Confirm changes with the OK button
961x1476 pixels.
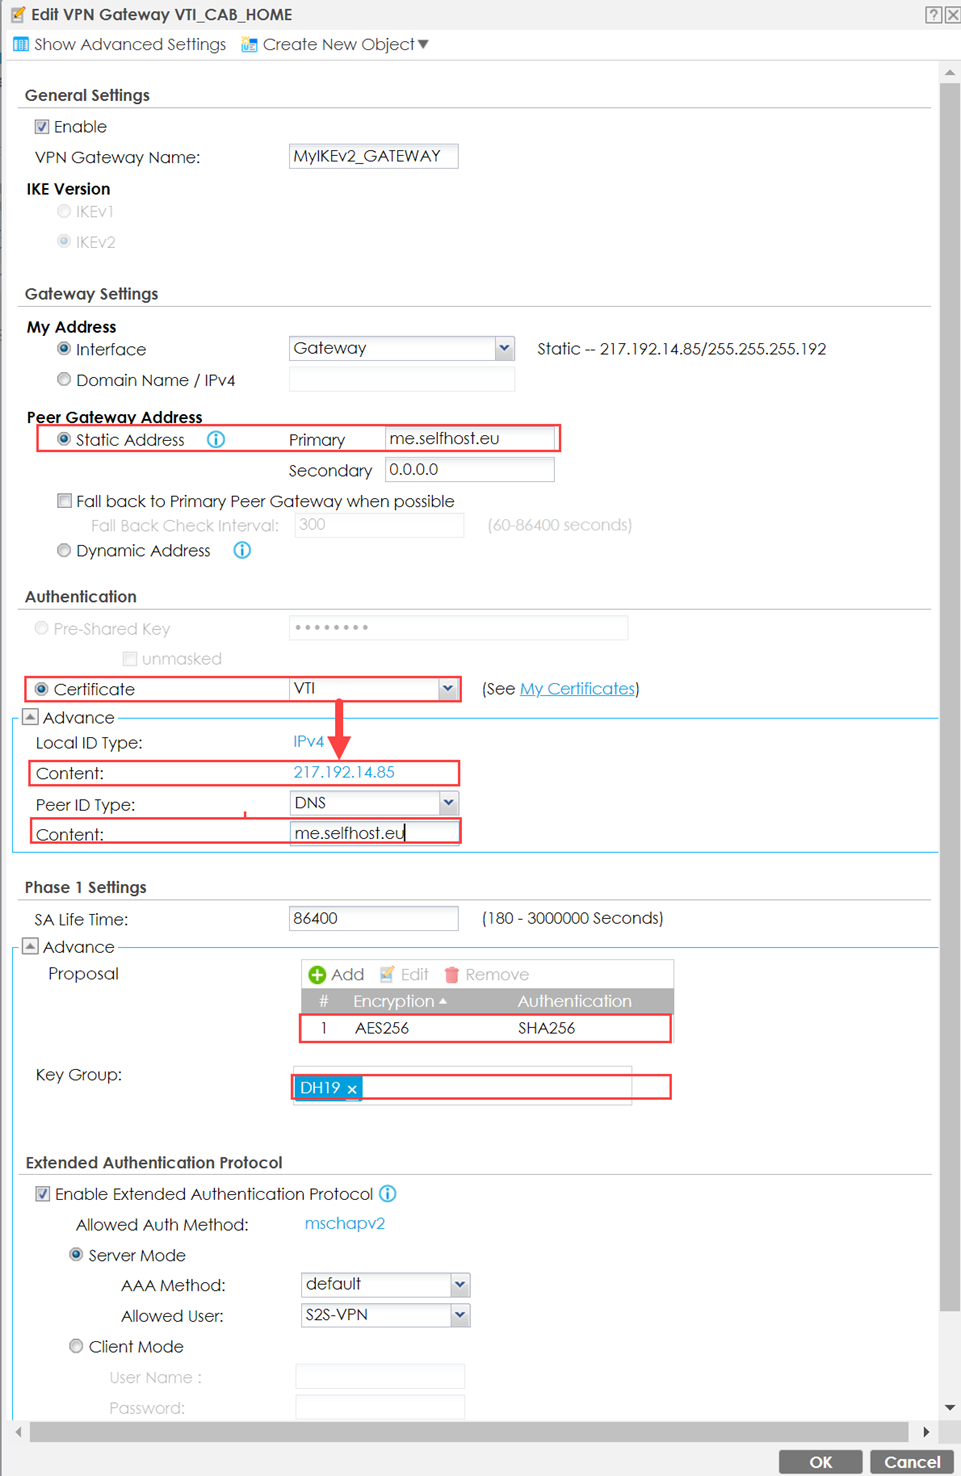[820, 1461]
